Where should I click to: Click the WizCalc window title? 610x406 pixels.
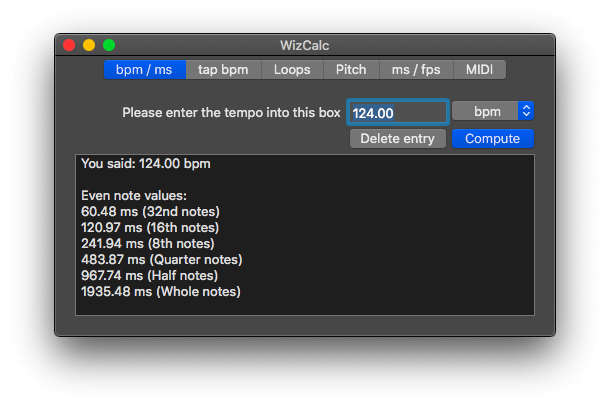pyautogui.click(x=305, y=46)
